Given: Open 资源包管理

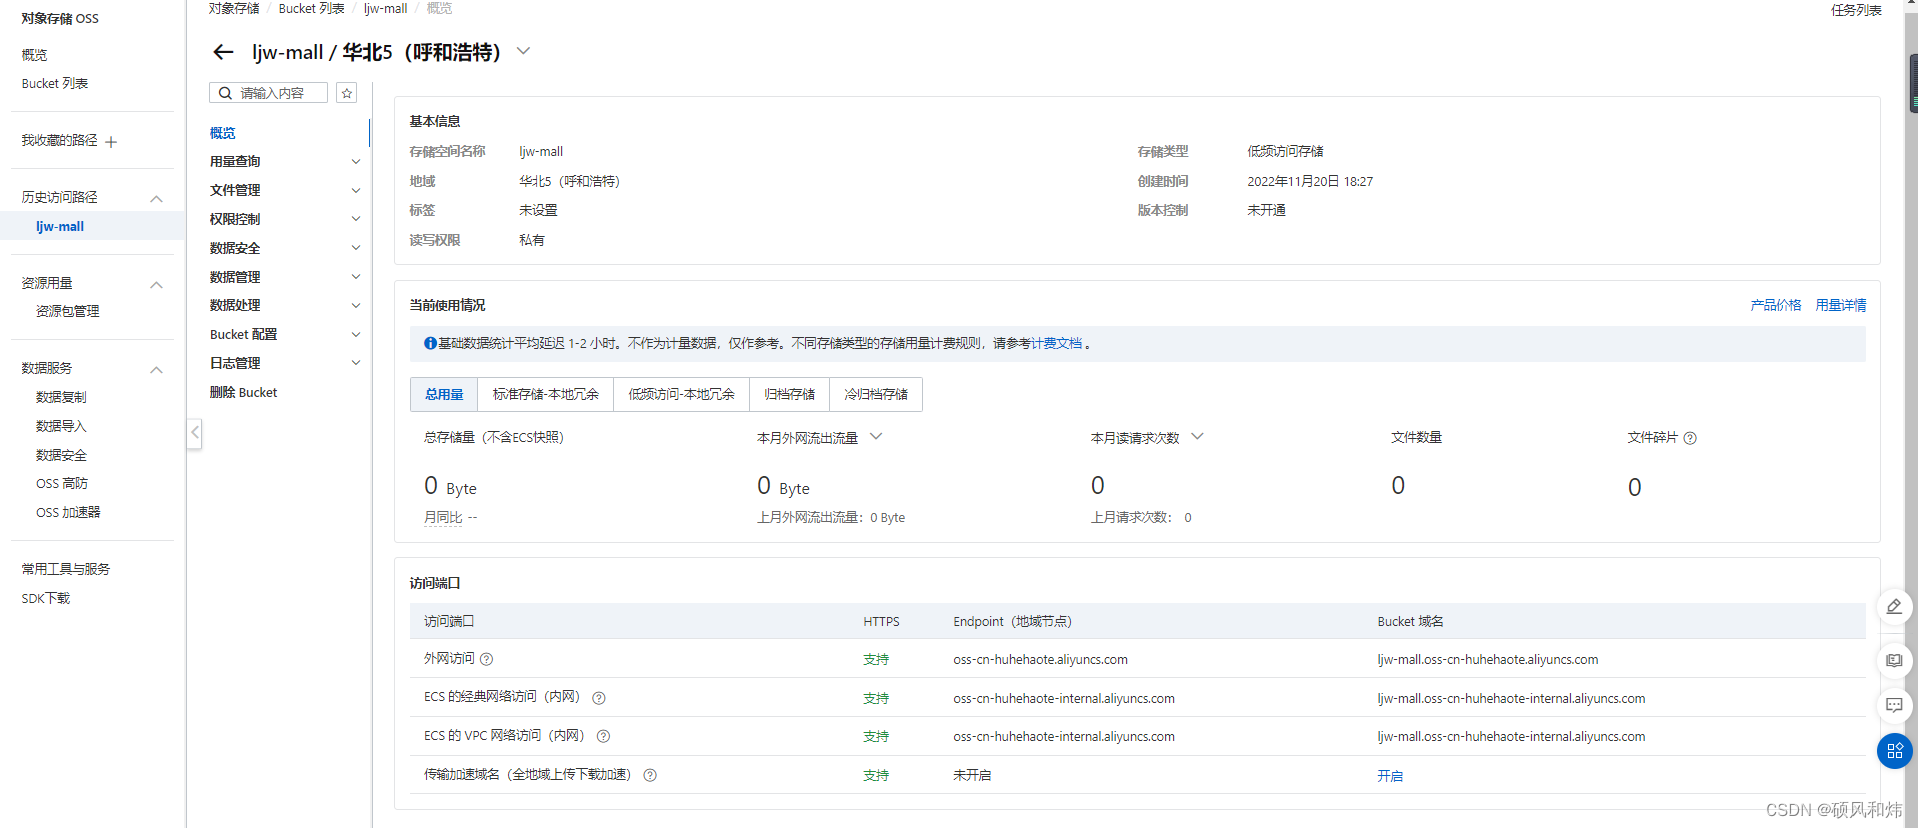Looking at the screenshot, I should [x=67, y=311].
